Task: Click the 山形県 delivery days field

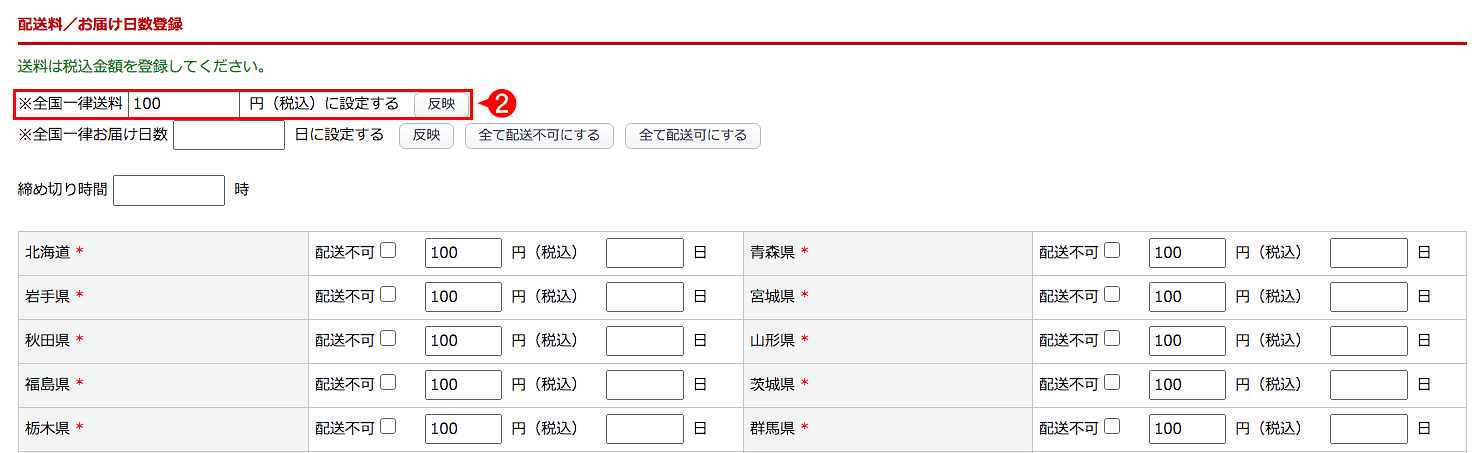Action: coord(1368,341)
